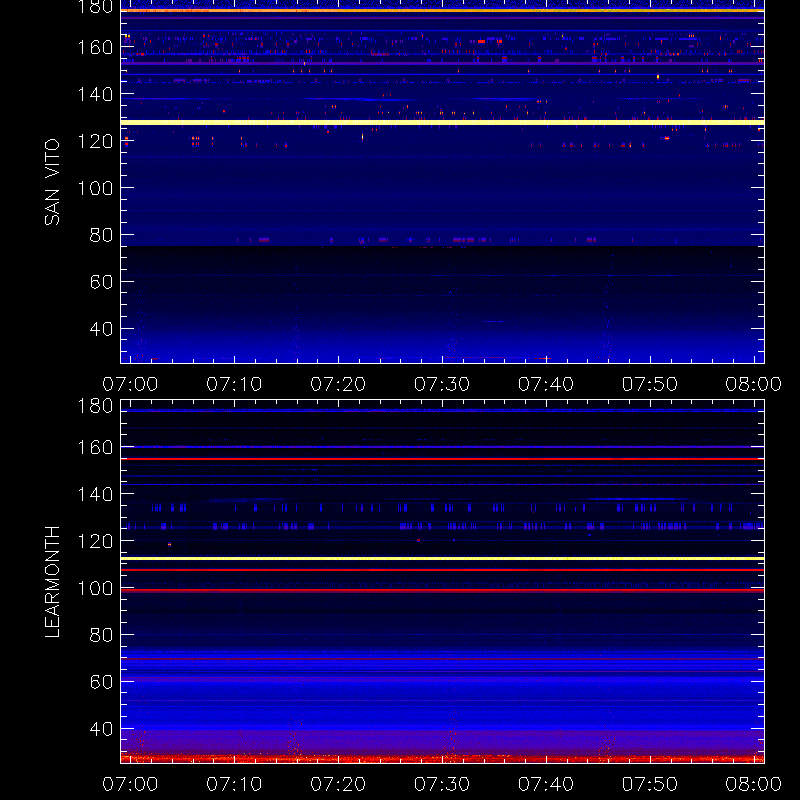
Task: Select the 40 frequency label on SAN VITO axis
Action: (x=101, y=329)
